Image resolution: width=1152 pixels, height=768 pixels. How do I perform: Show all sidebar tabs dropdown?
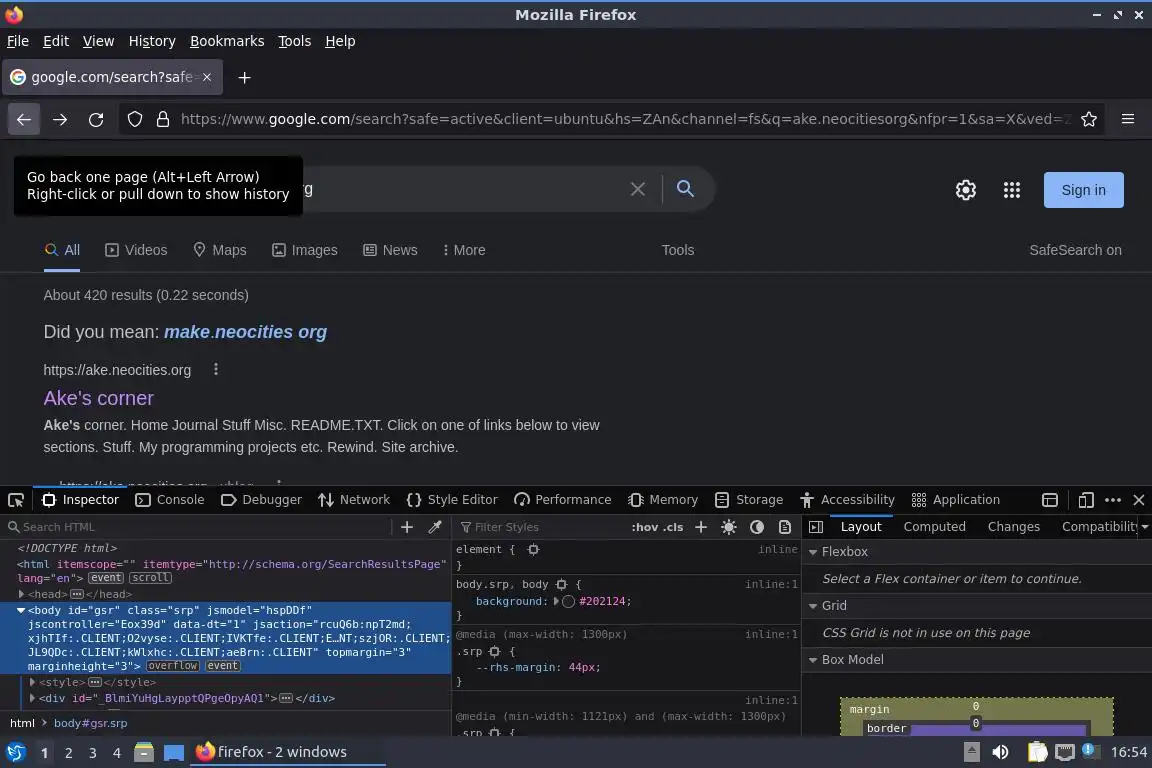[1145, 527]
